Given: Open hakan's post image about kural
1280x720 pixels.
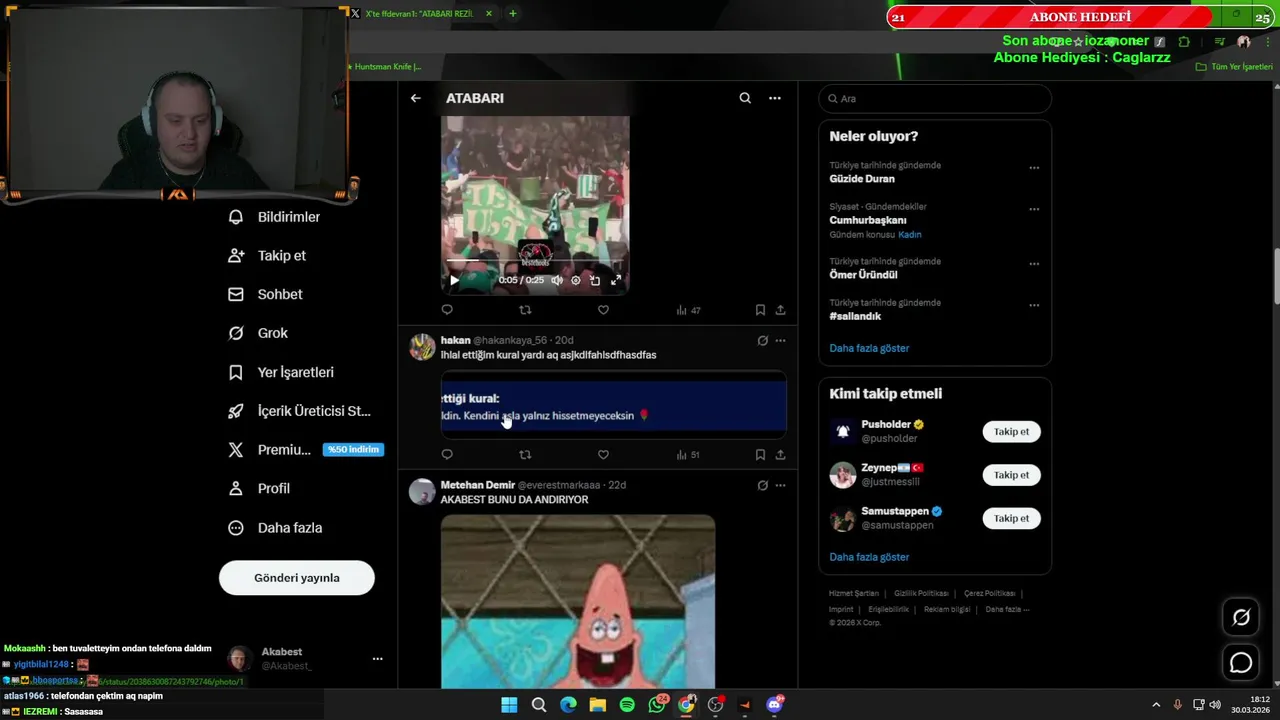Looking at the screenshot, I should 613,405.
